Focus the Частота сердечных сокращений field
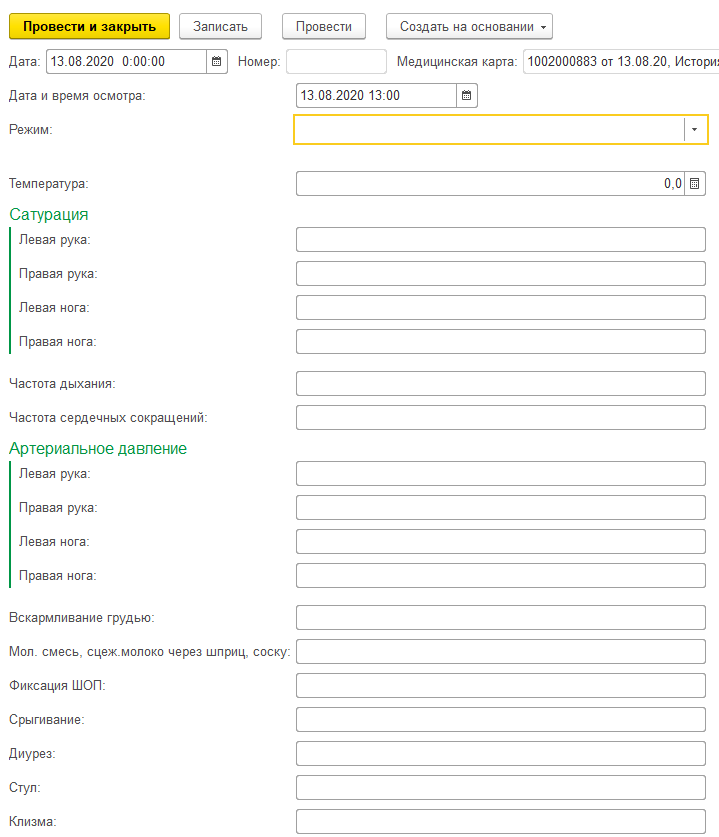This screenshot has height=837, width=719. pos(501,417)
